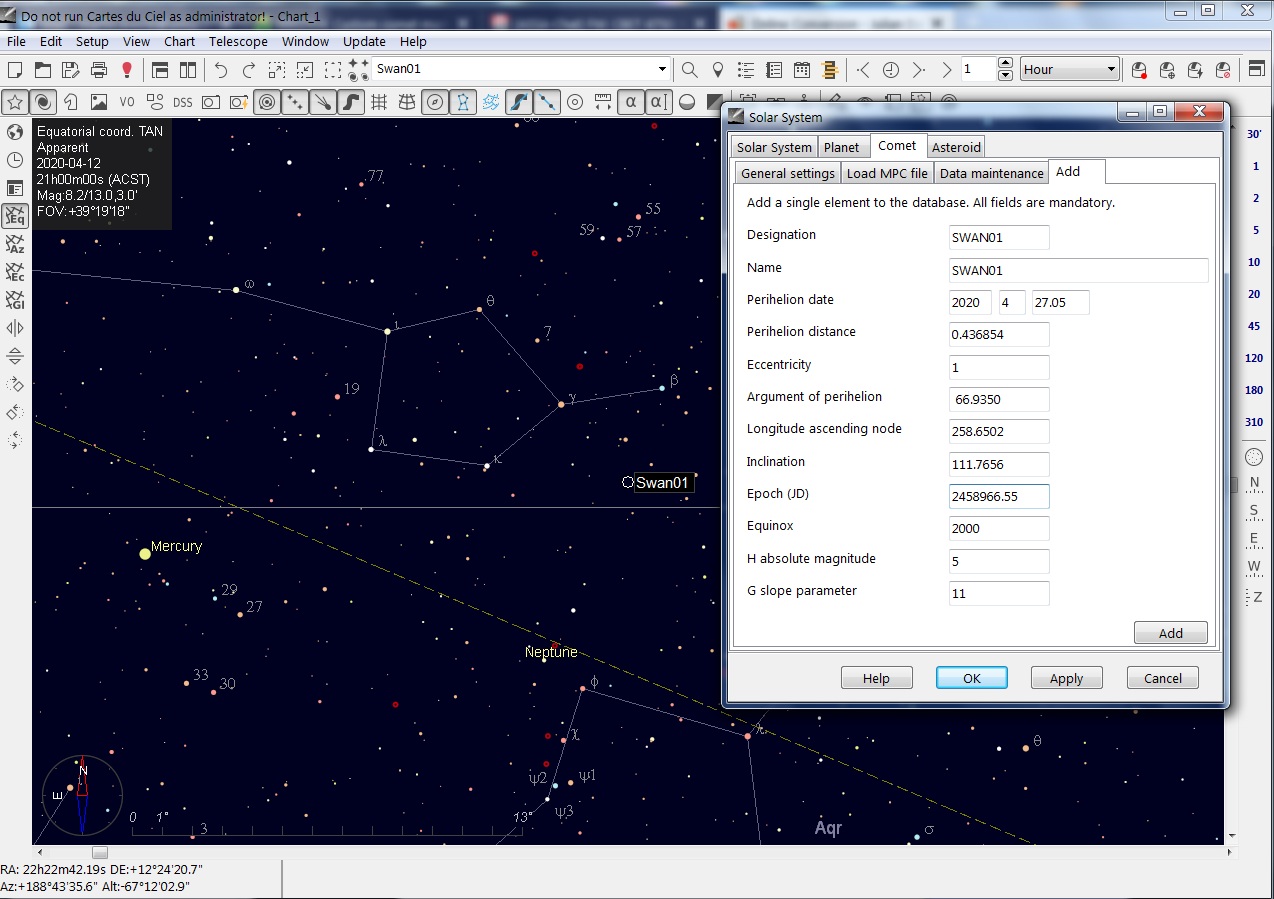Set time to now with clock icon
Screen dimensions: 1274x899
[891, 70]
